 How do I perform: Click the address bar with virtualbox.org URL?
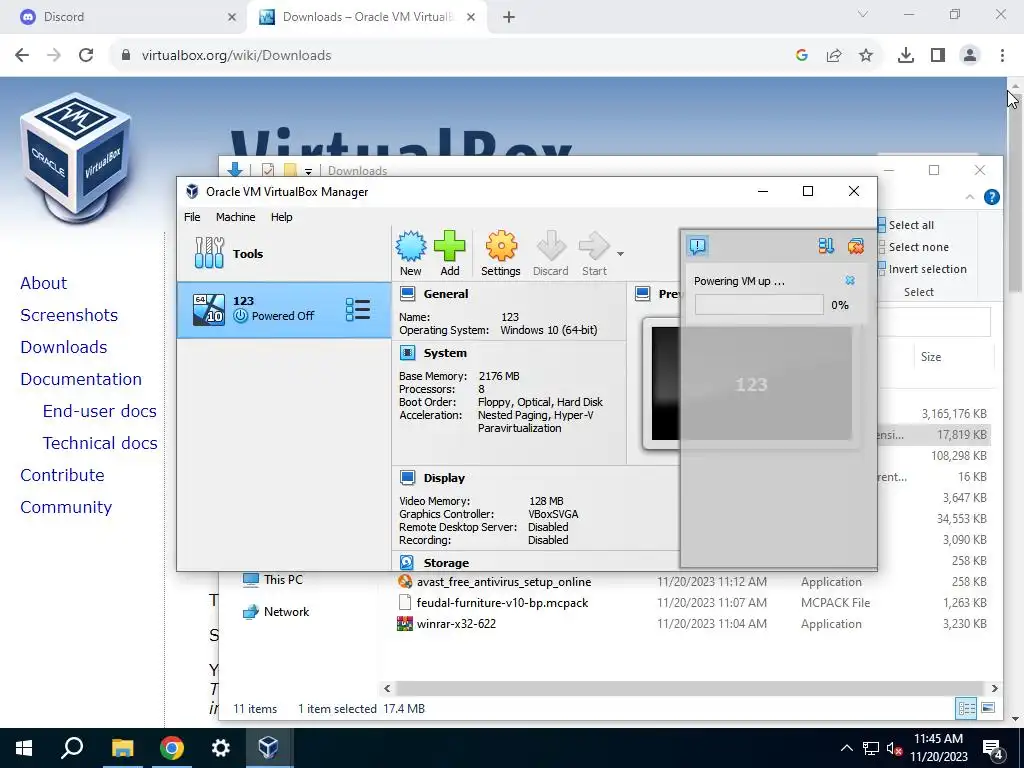(451, 56)
